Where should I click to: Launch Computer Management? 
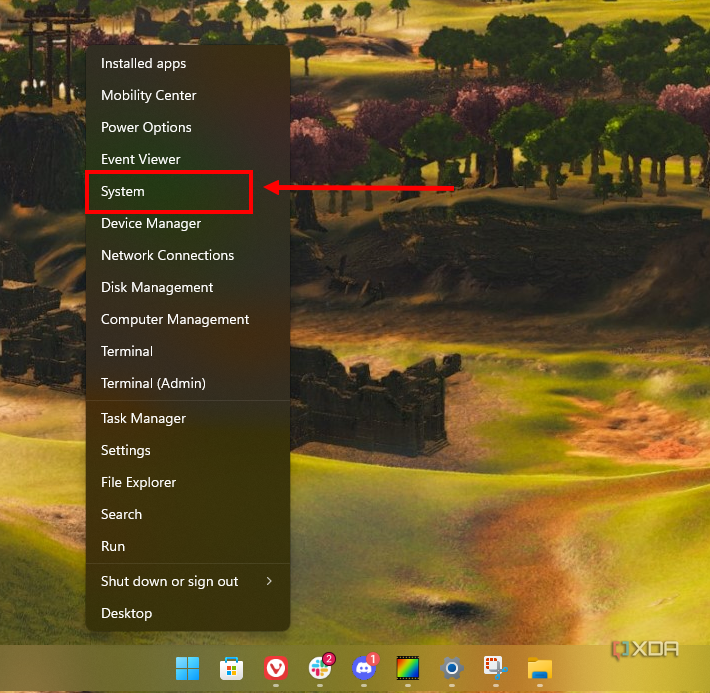tap(188, 319)
